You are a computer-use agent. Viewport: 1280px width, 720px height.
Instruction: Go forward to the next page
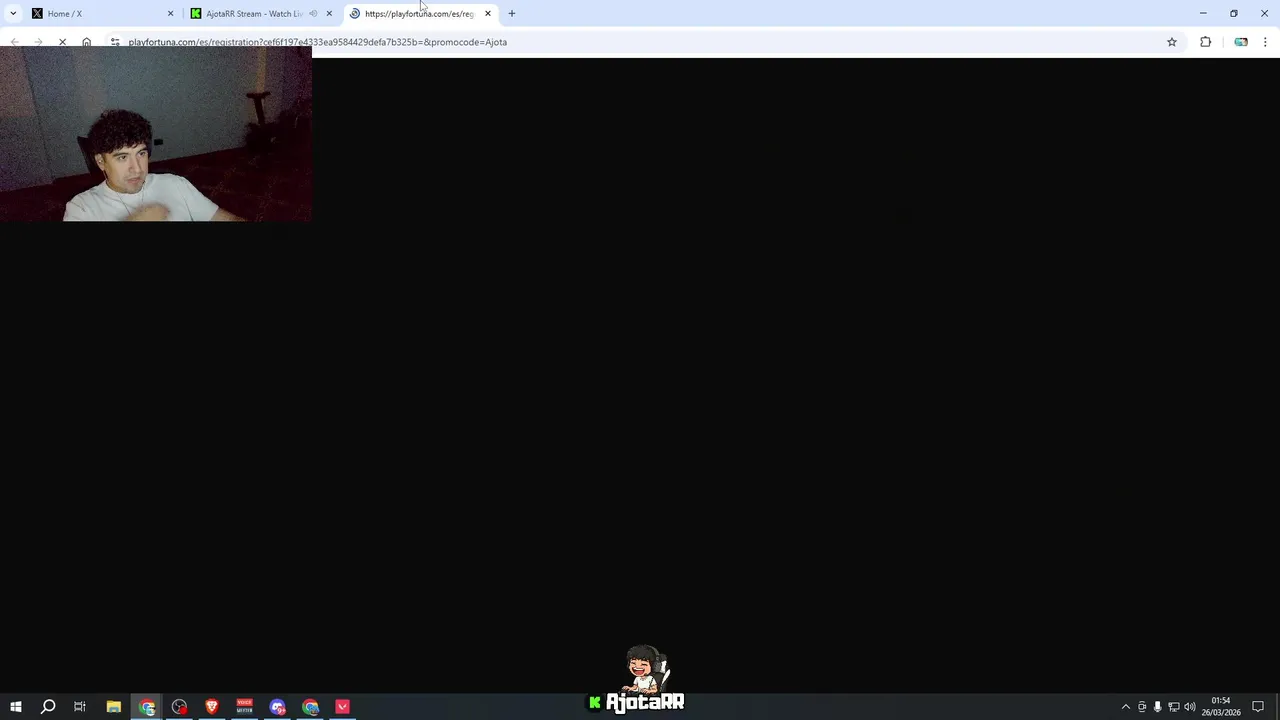coord(38,42)
